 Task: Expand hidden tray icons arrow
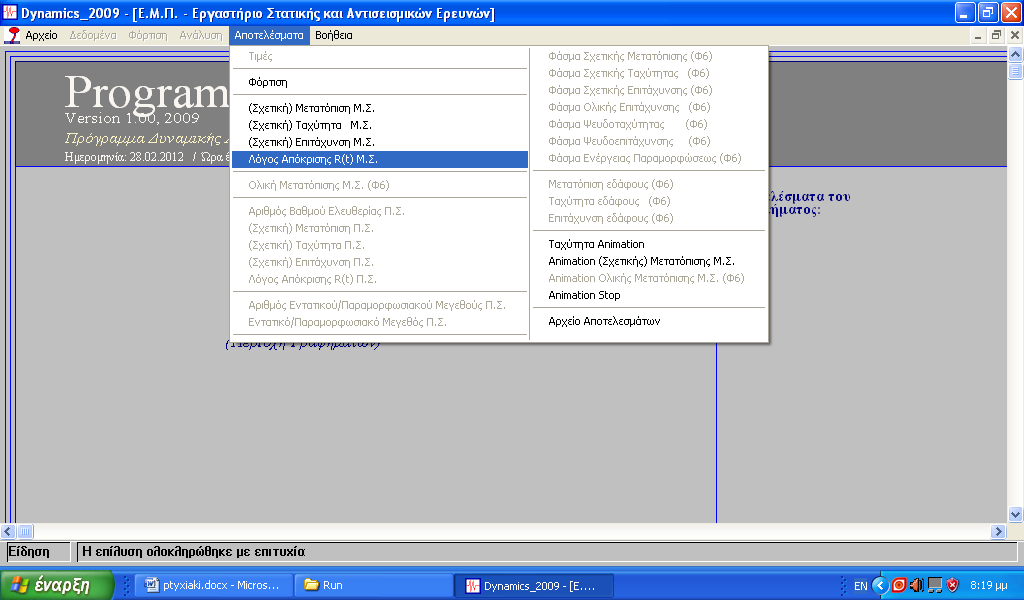[880, 585]
